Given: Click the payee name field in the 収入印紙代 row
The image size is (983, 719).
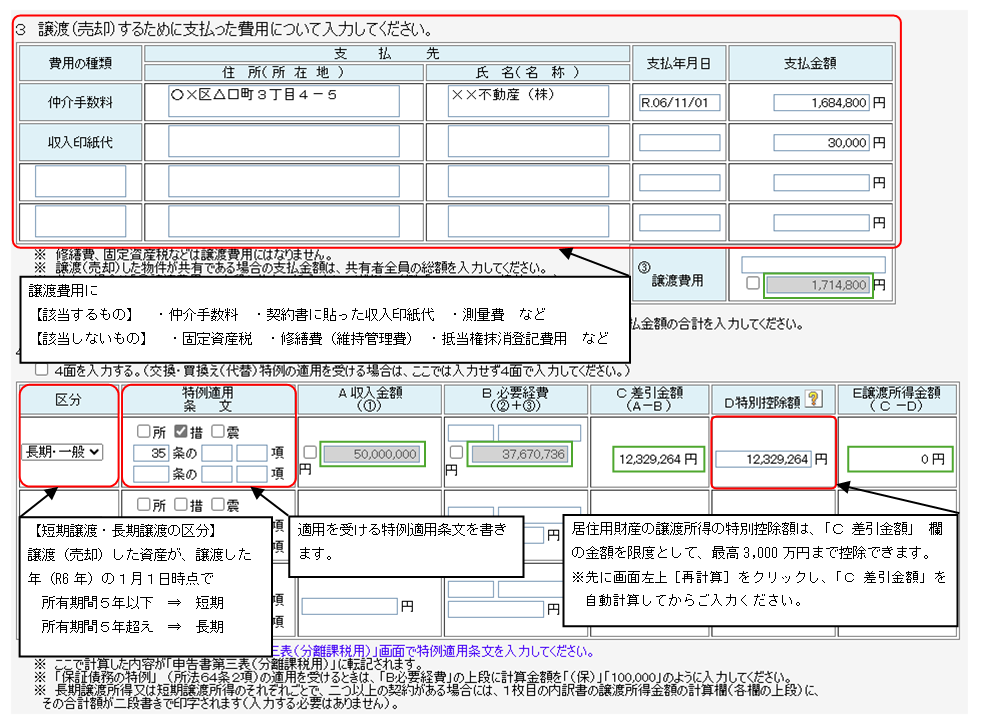Looking at the screenshot, I should click(x=528, y=141).
